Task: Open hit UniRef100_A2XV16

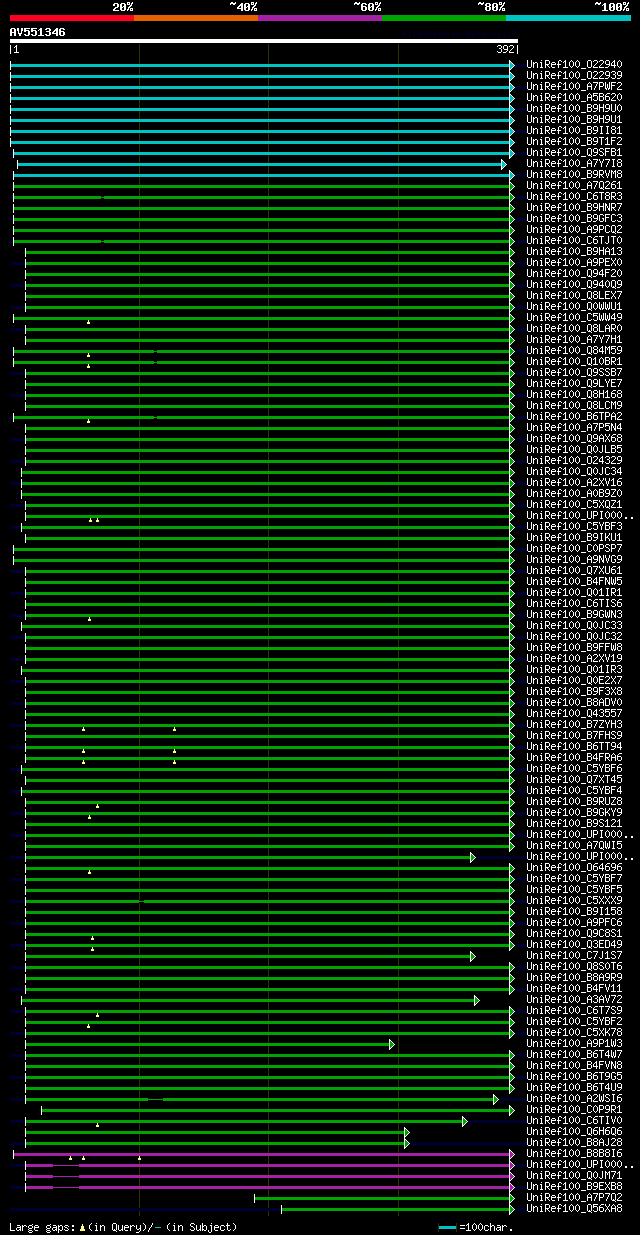Action: point(574,483)
